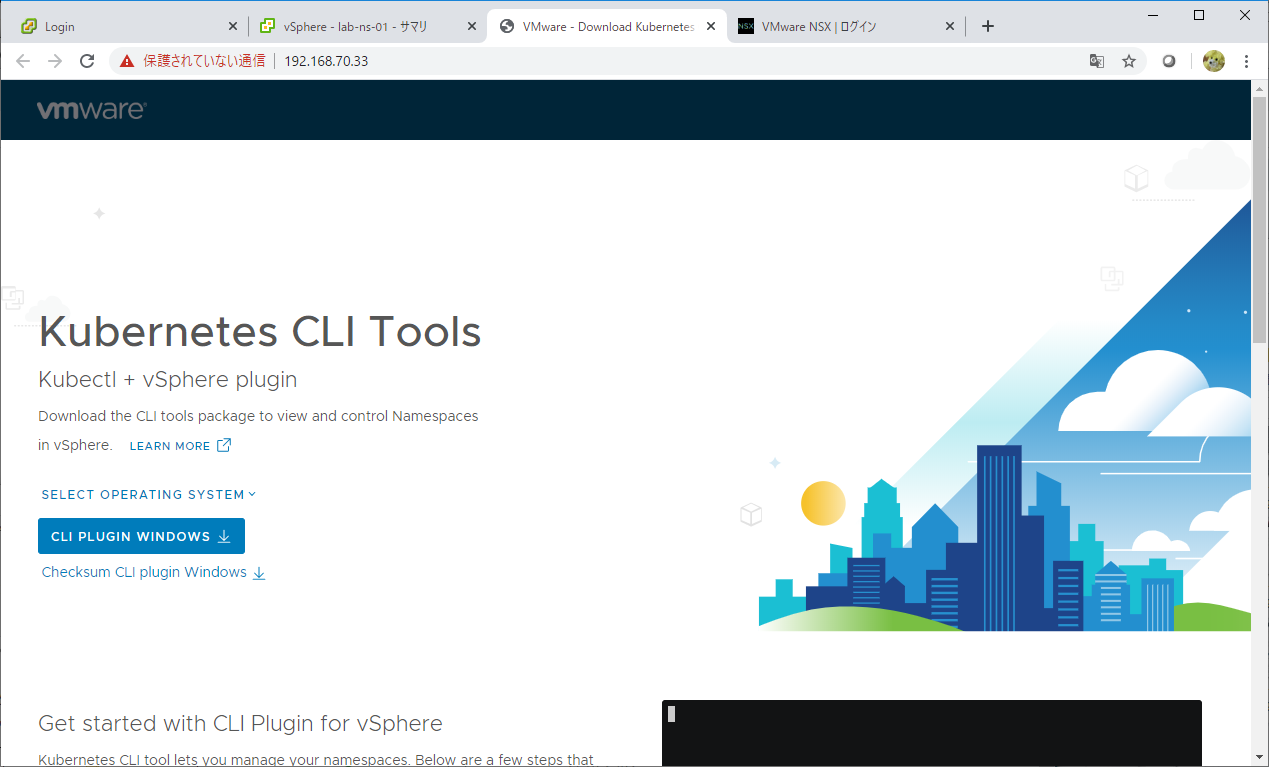The image size is (1269, 767).
Task: Click the Kubectl + vSphere plugin subtitle
Action: (x=168, y=380)
